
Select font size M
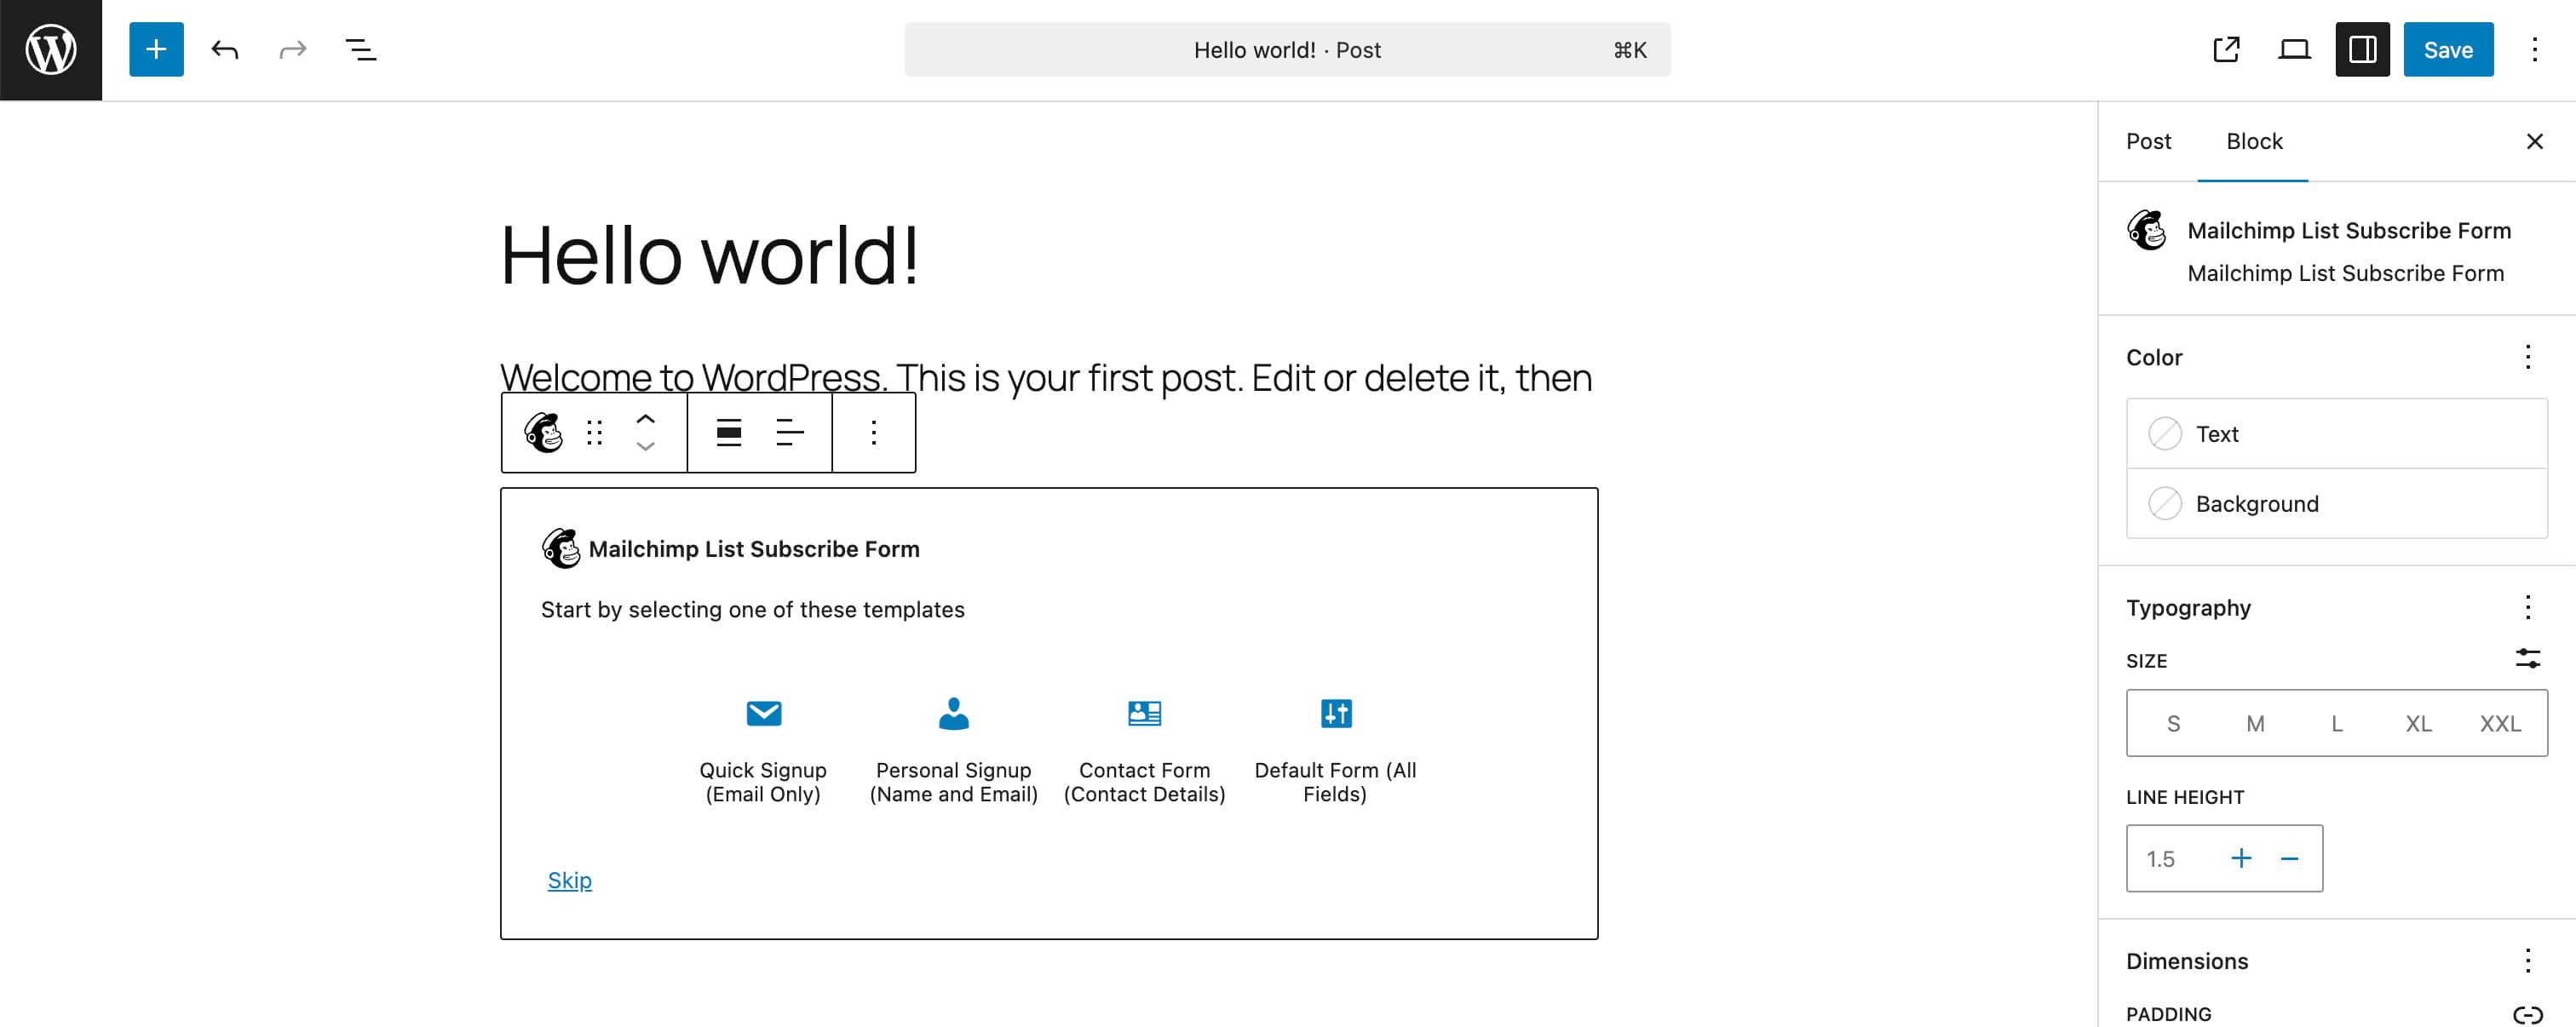click(x=2255, y=723)
